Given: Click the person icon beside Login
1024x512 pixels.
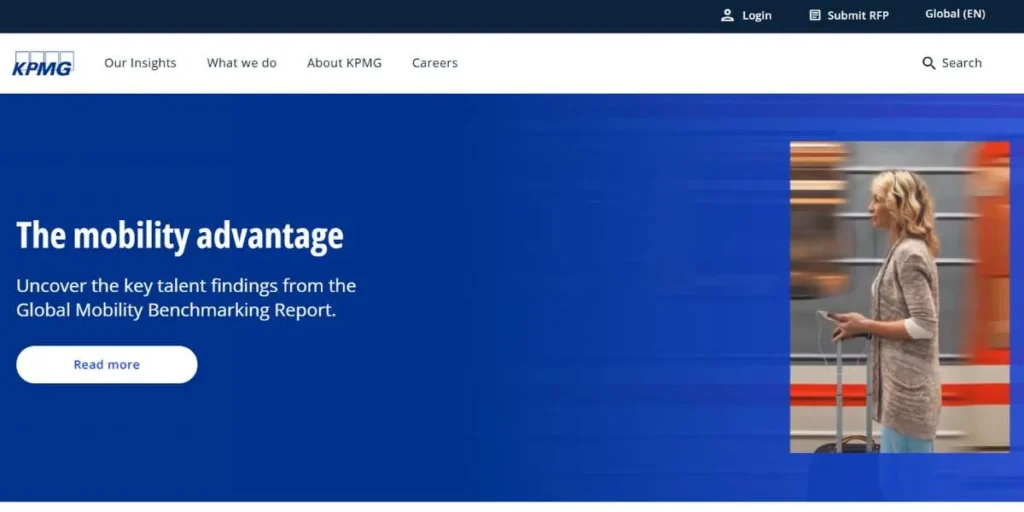Looking at the screenshot, I should click(x=727, y=15).
